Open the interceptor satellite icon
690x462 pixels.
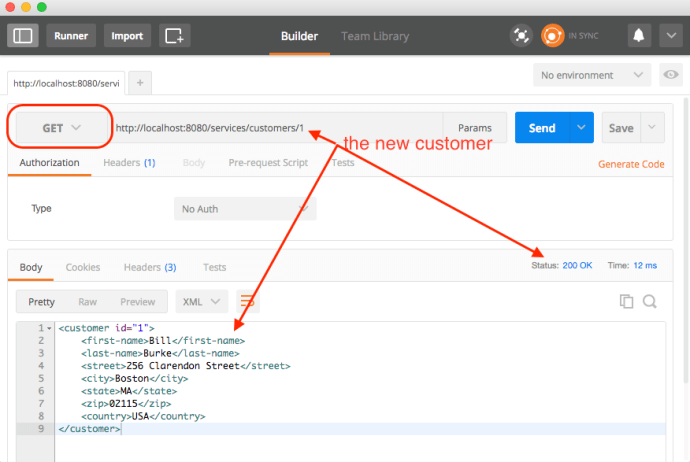click(x=520, y=36)
